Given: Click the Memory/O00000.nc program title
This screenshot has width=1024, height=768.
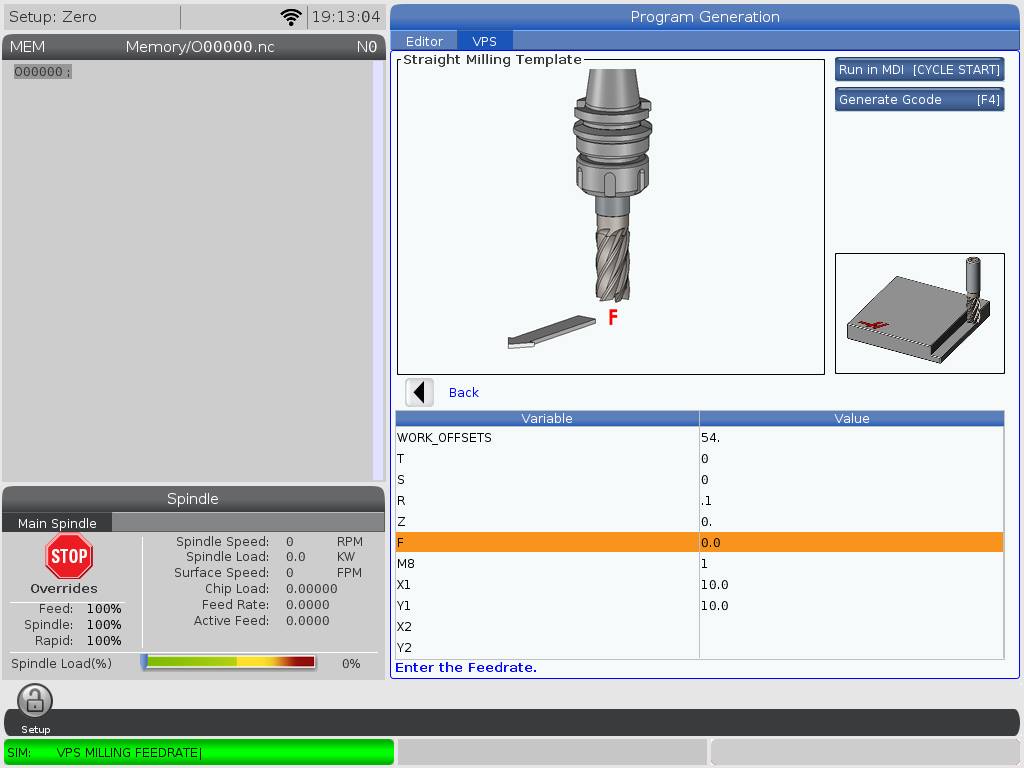Looking at the screenshot, I should click(x=200, y=47).
